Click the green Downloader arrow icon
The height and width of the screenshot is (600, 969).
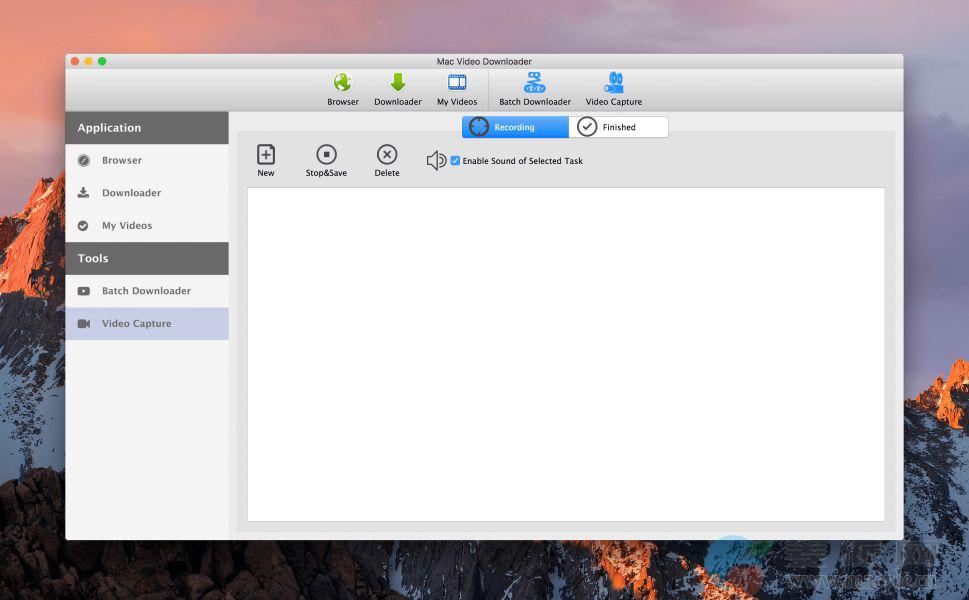click(397, 83)
